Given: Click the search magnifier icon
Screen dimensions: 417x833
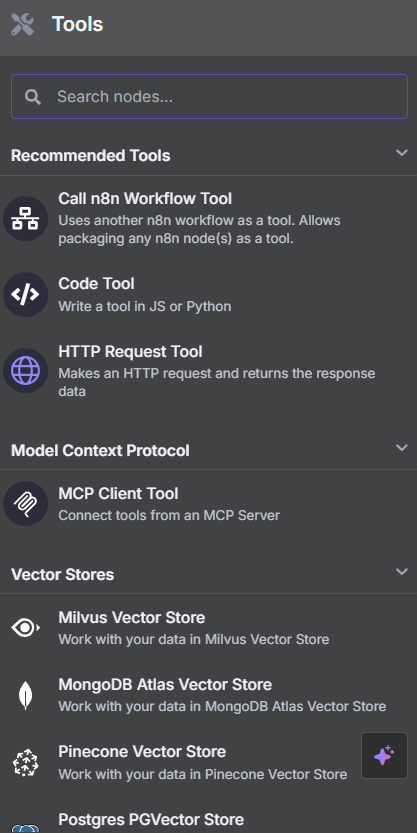Looking at the screenshot, I should tap(33, 97).
